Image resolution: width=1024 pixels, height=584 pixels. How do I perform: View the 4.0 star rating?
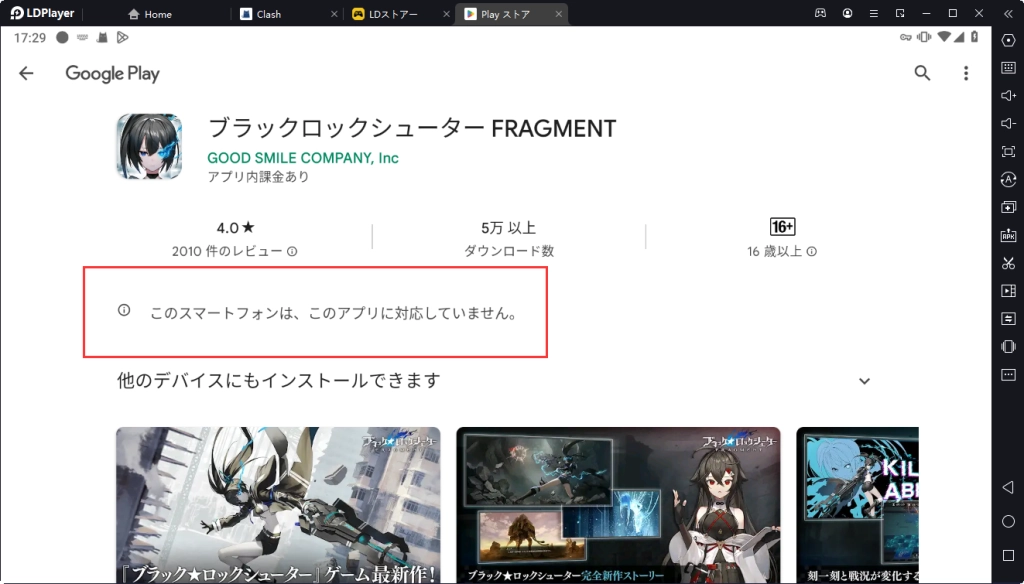pos(235,228)
